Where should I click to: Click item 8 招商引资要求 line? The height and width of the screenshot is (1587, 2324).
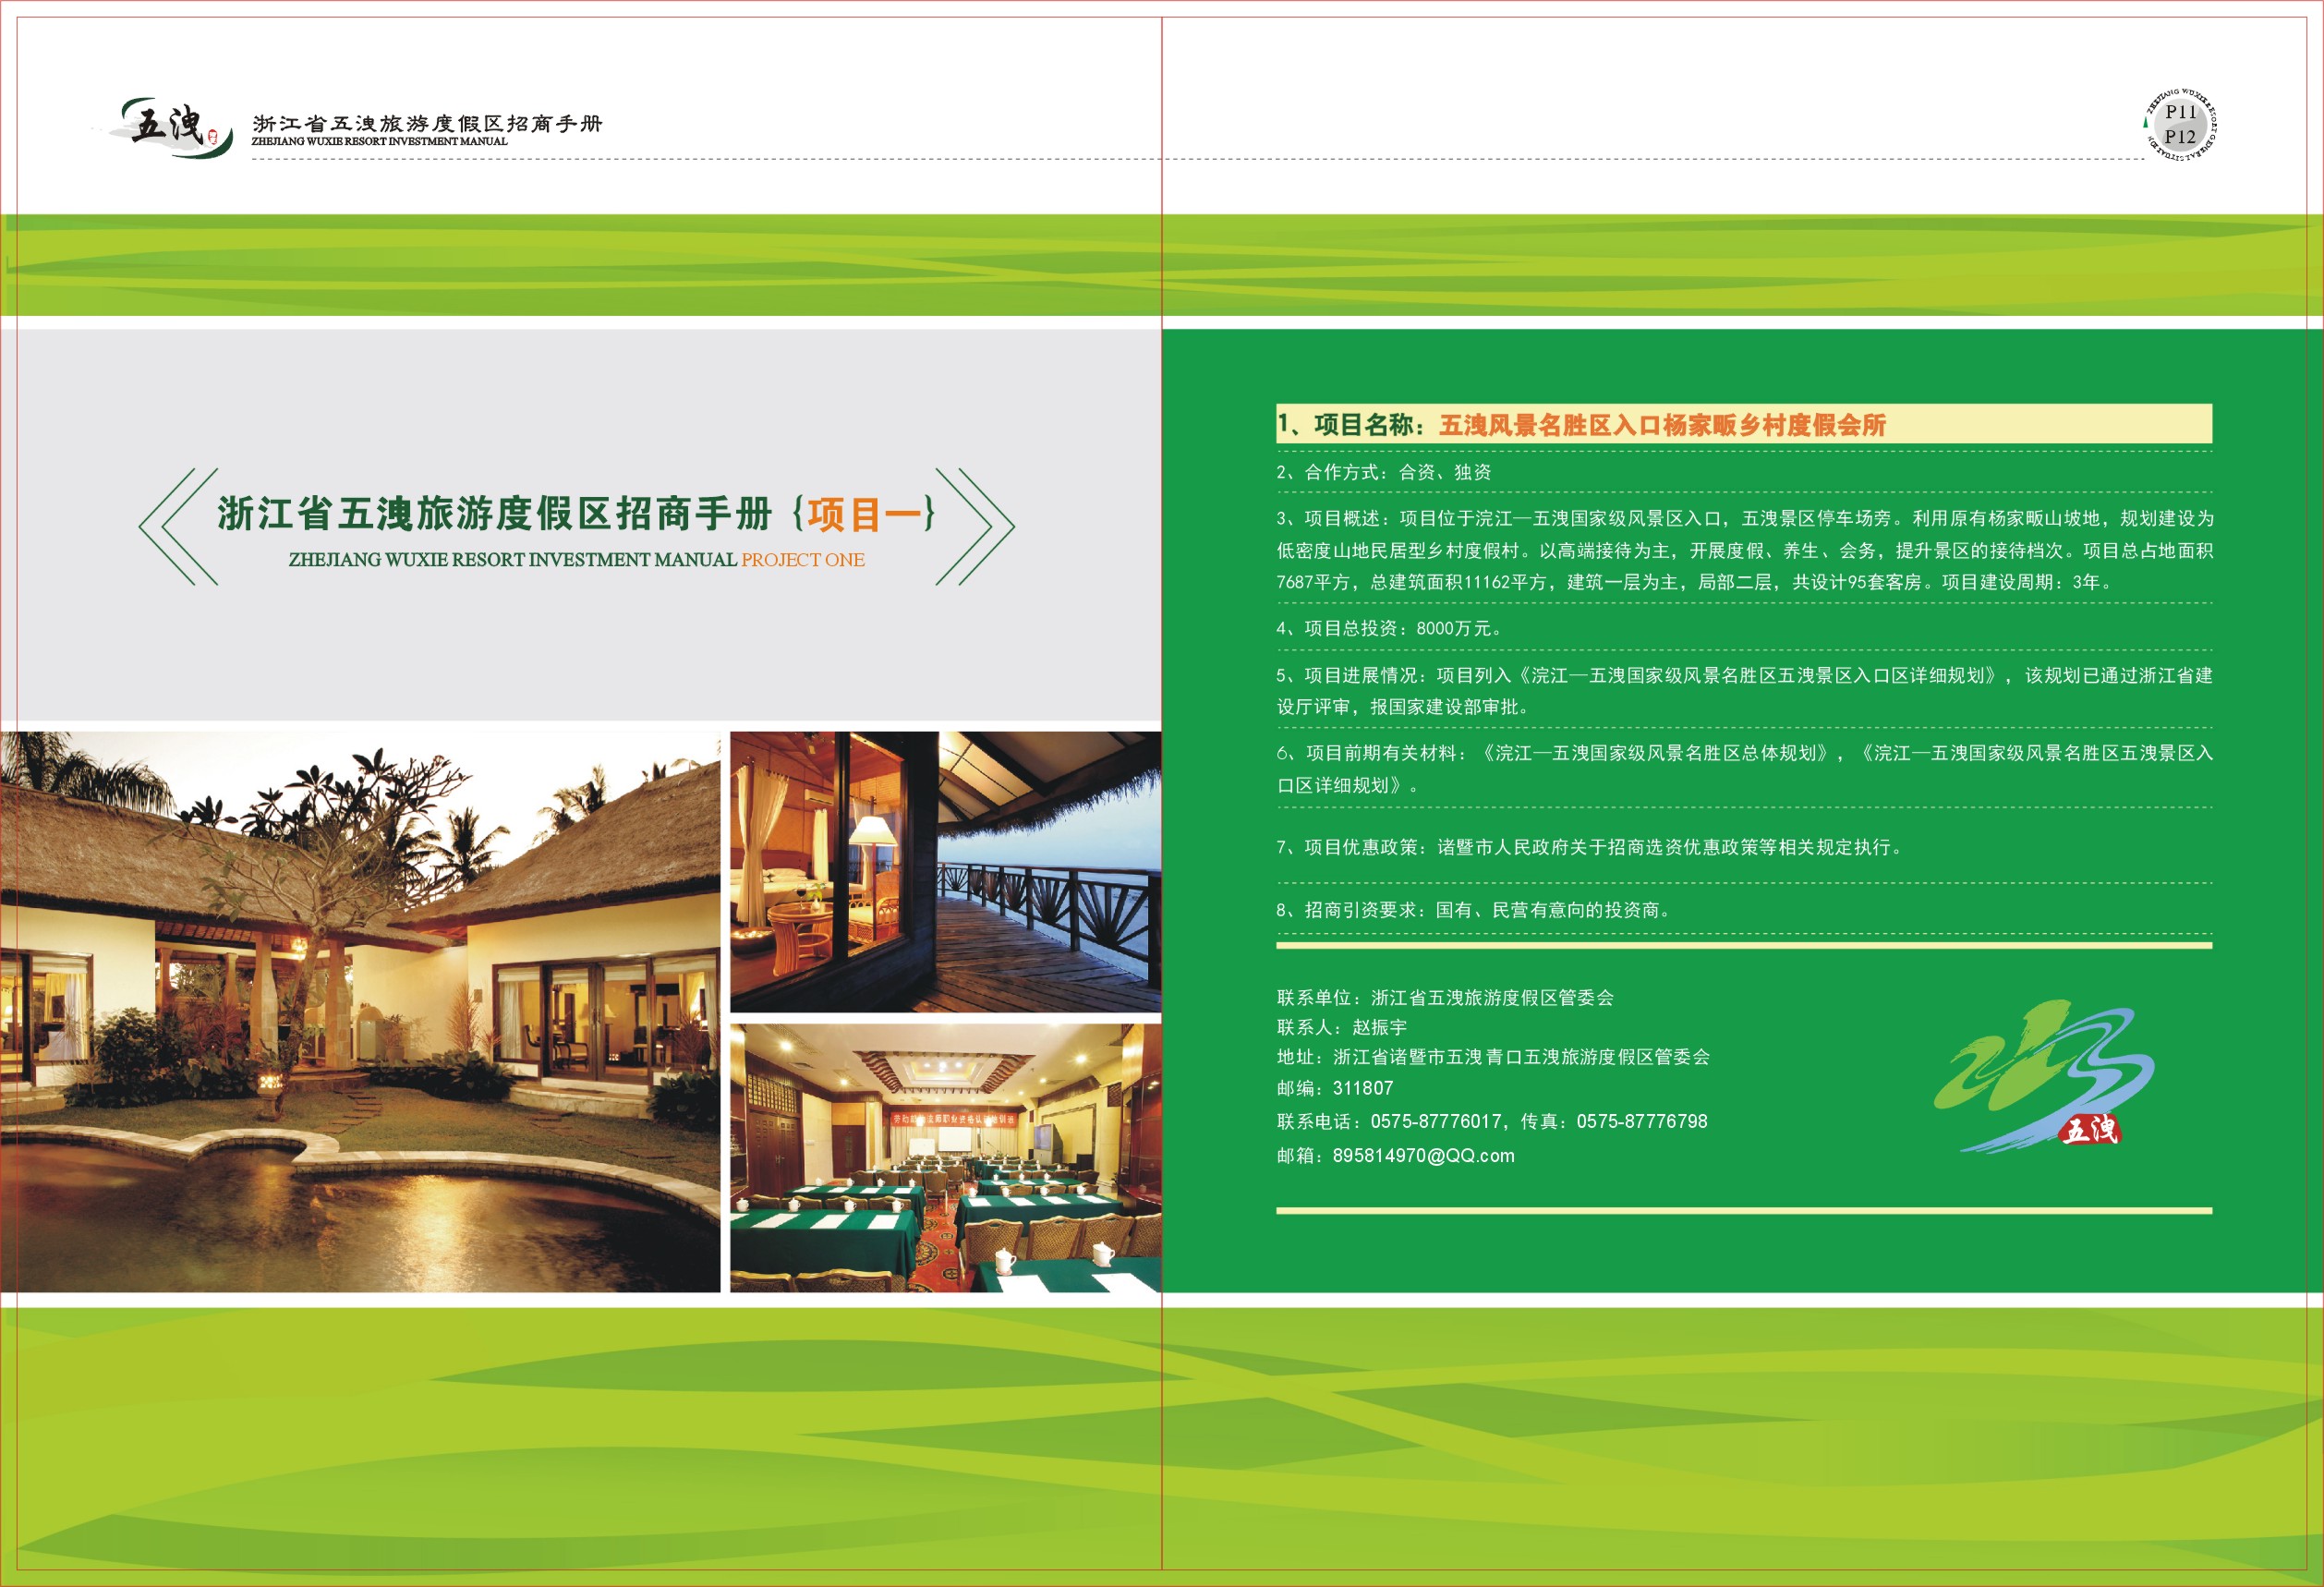1472,909
